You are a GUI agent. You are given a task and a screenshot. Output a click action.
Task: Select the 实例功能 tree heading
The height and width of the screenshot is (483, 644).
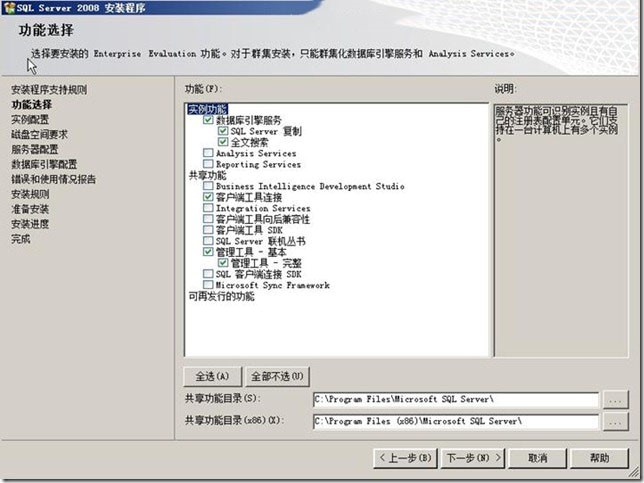(207, 109)
